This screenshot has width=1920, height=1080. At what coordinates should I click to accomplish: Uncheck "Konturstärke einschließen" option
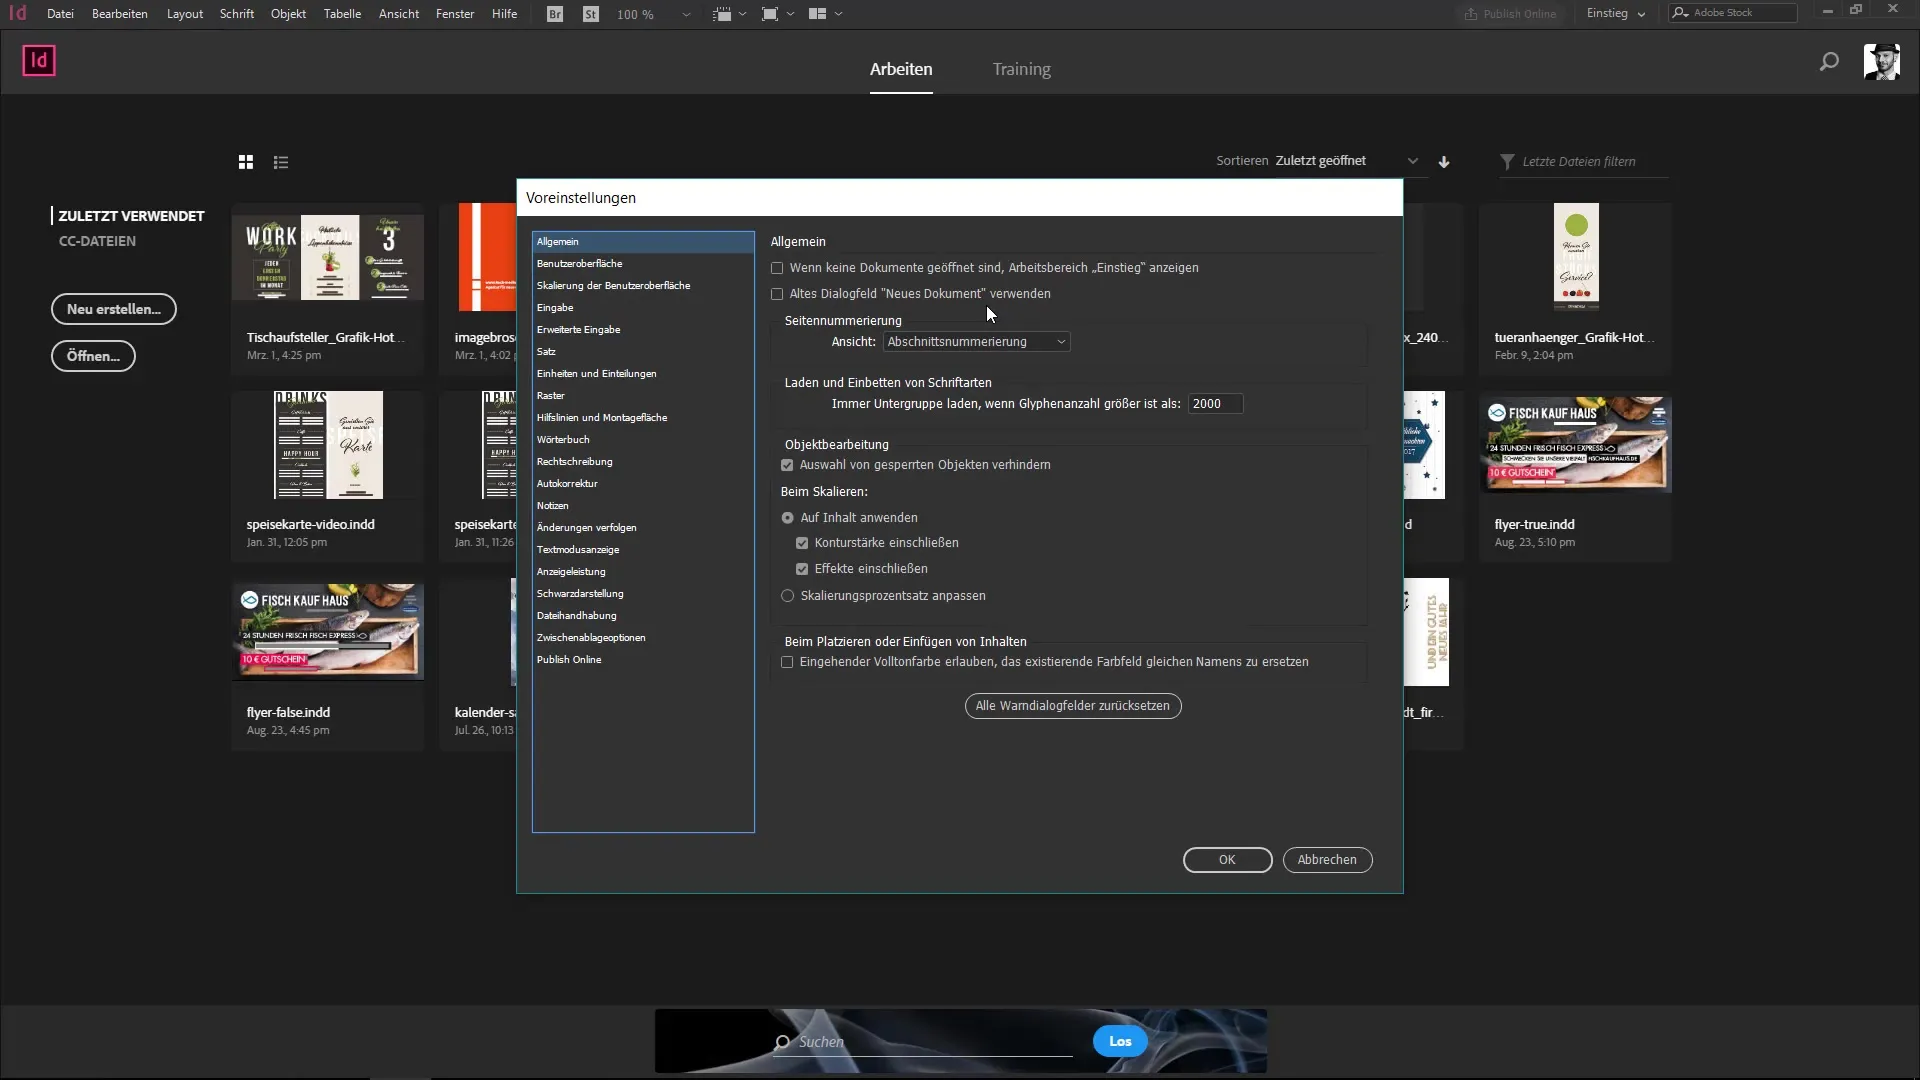(802, 543)
